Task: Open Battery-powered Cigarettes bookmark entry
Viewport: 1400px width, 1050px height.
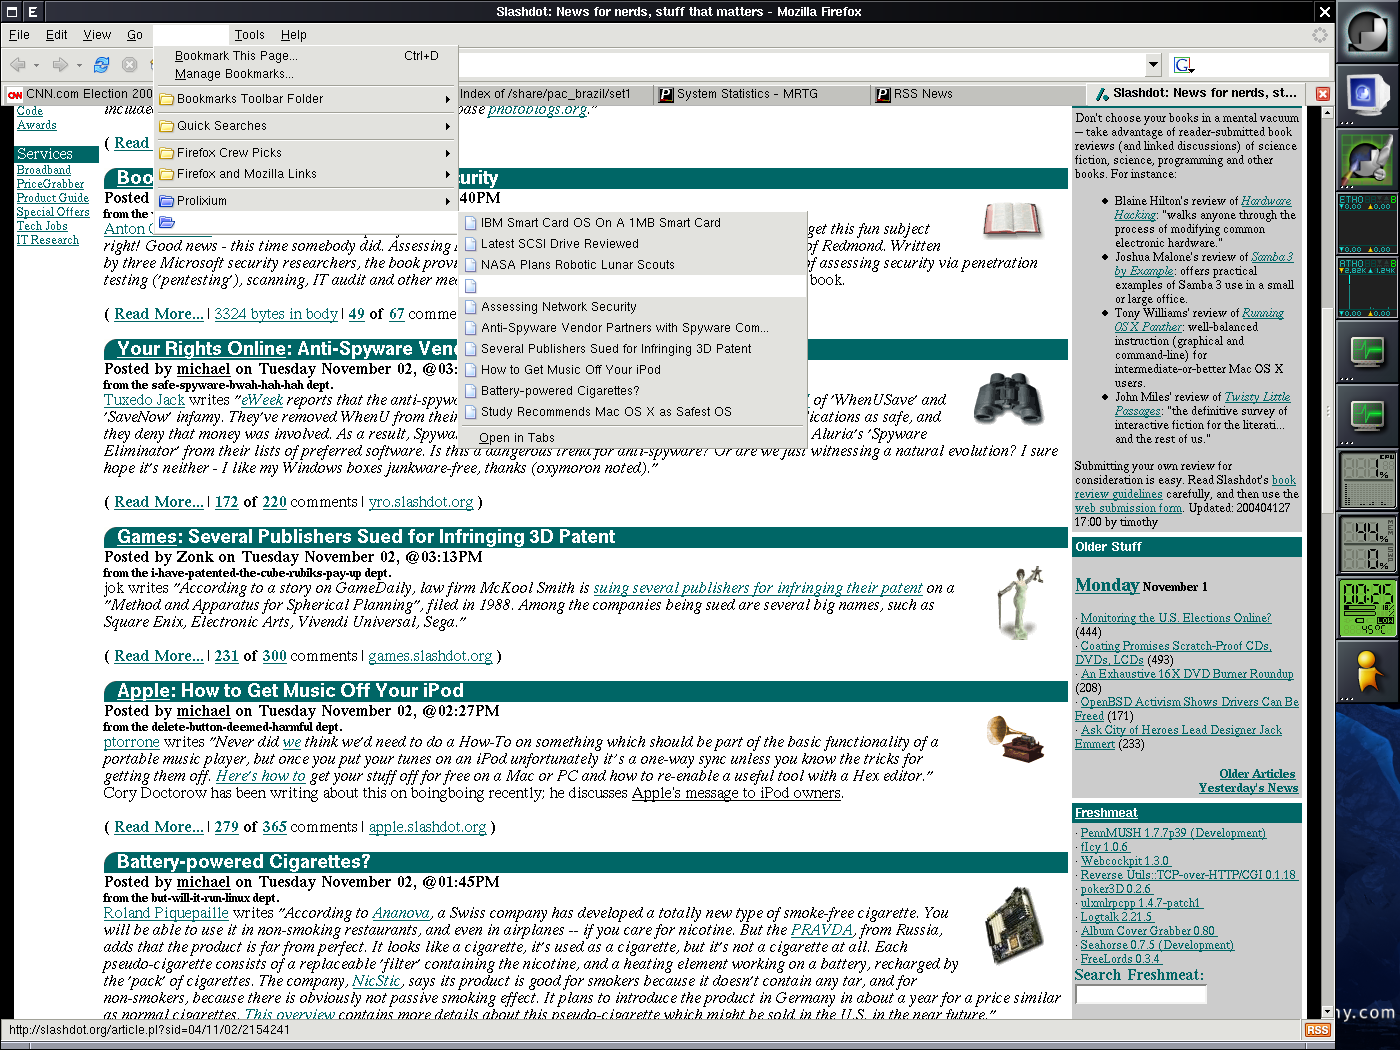Action: (x=633, y=391)
